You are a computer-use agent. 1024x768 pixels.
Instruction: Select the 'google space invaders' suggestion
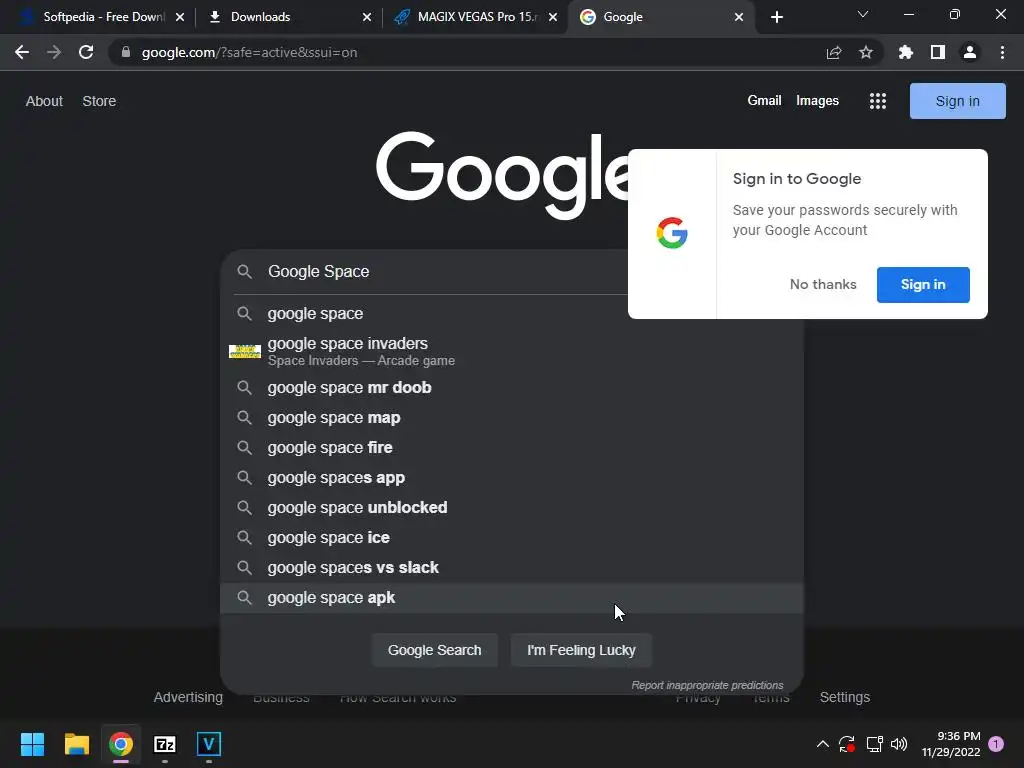(511, 351)
